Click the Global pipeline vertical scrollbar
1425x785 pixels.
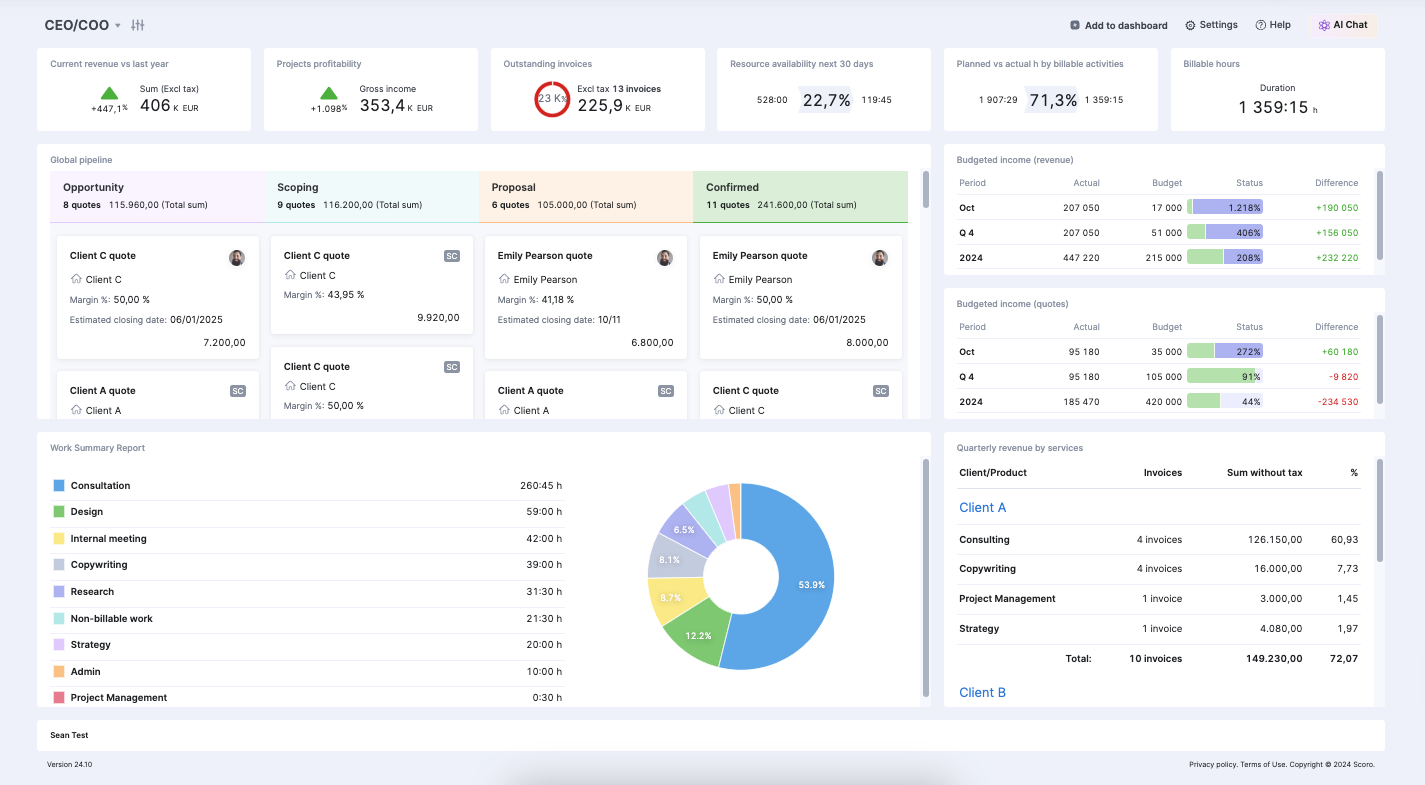[926, 190]
